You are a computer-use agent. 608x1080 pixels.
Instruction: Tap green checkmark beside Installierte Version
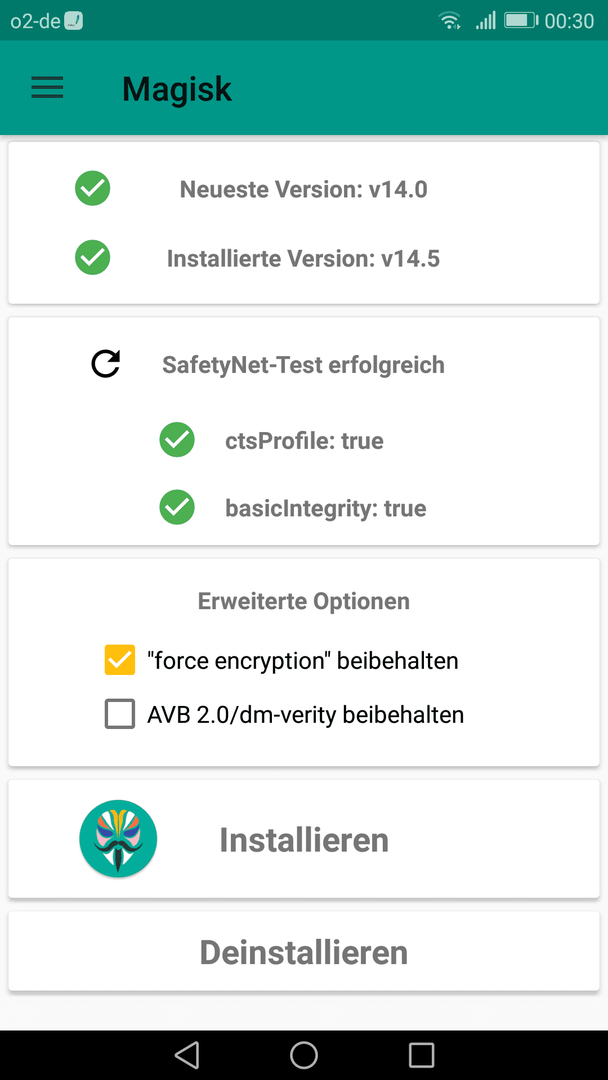[x=93, y=258]
